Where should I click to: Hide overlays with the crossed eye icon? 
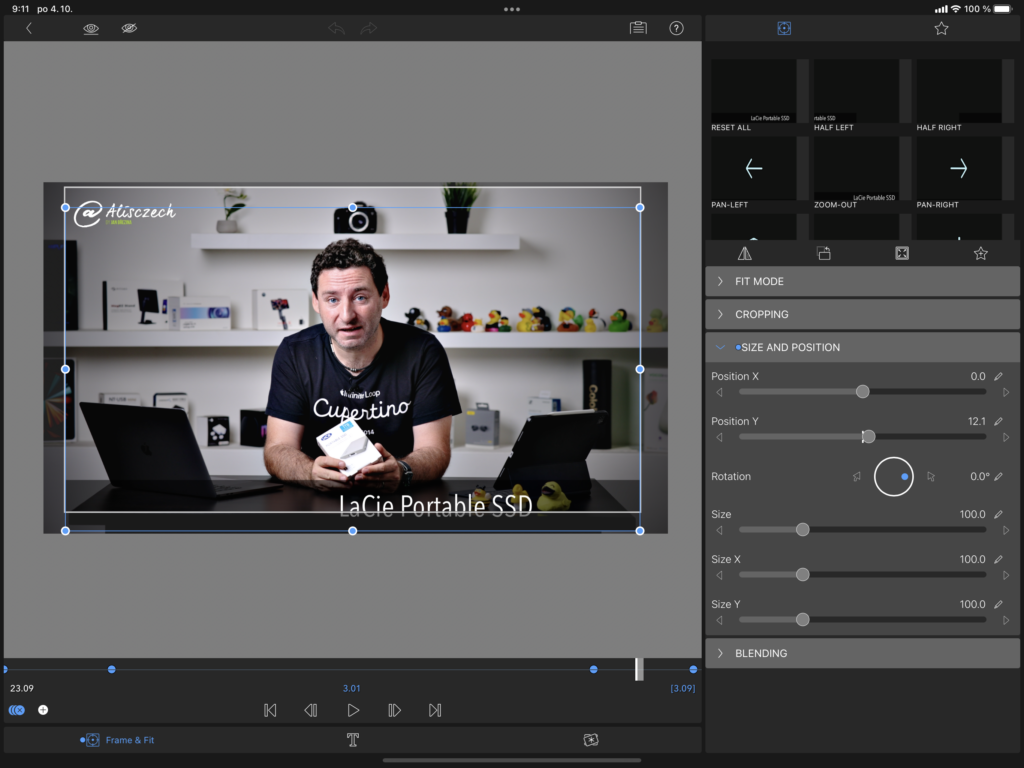click(x=129, y=28)
